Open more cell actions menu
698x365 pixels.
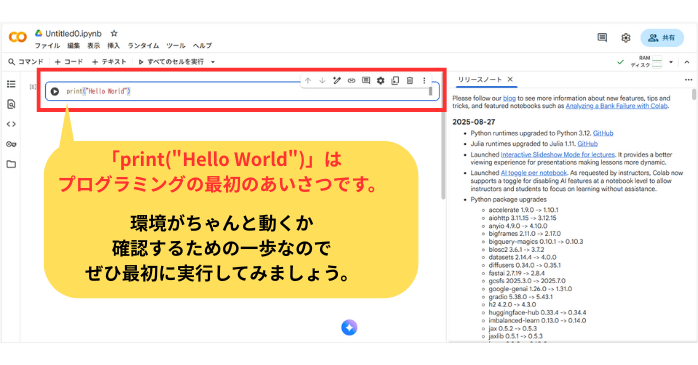424,81
